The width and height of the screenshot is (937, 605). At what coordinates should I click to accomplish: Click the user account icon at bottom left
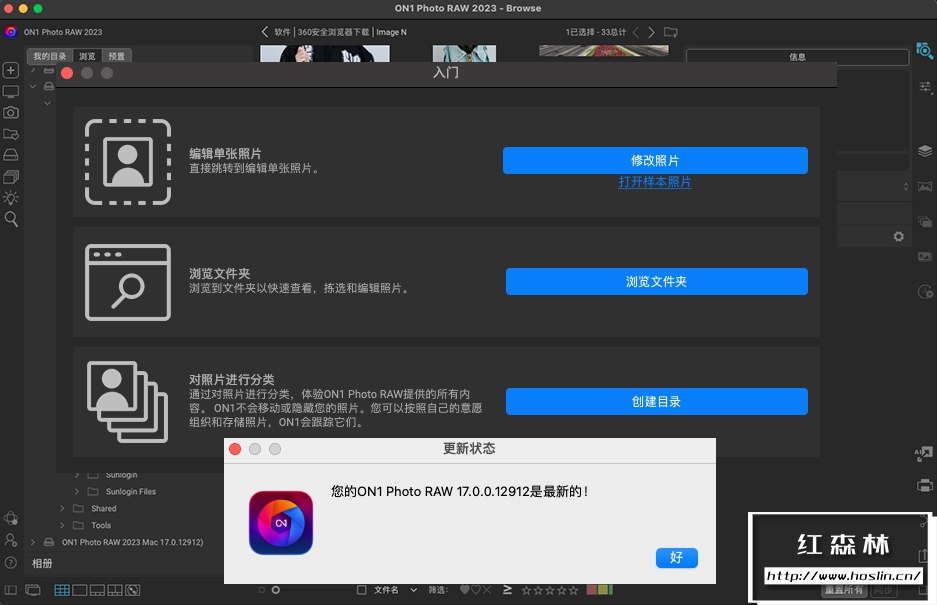[x=11, y=540]
